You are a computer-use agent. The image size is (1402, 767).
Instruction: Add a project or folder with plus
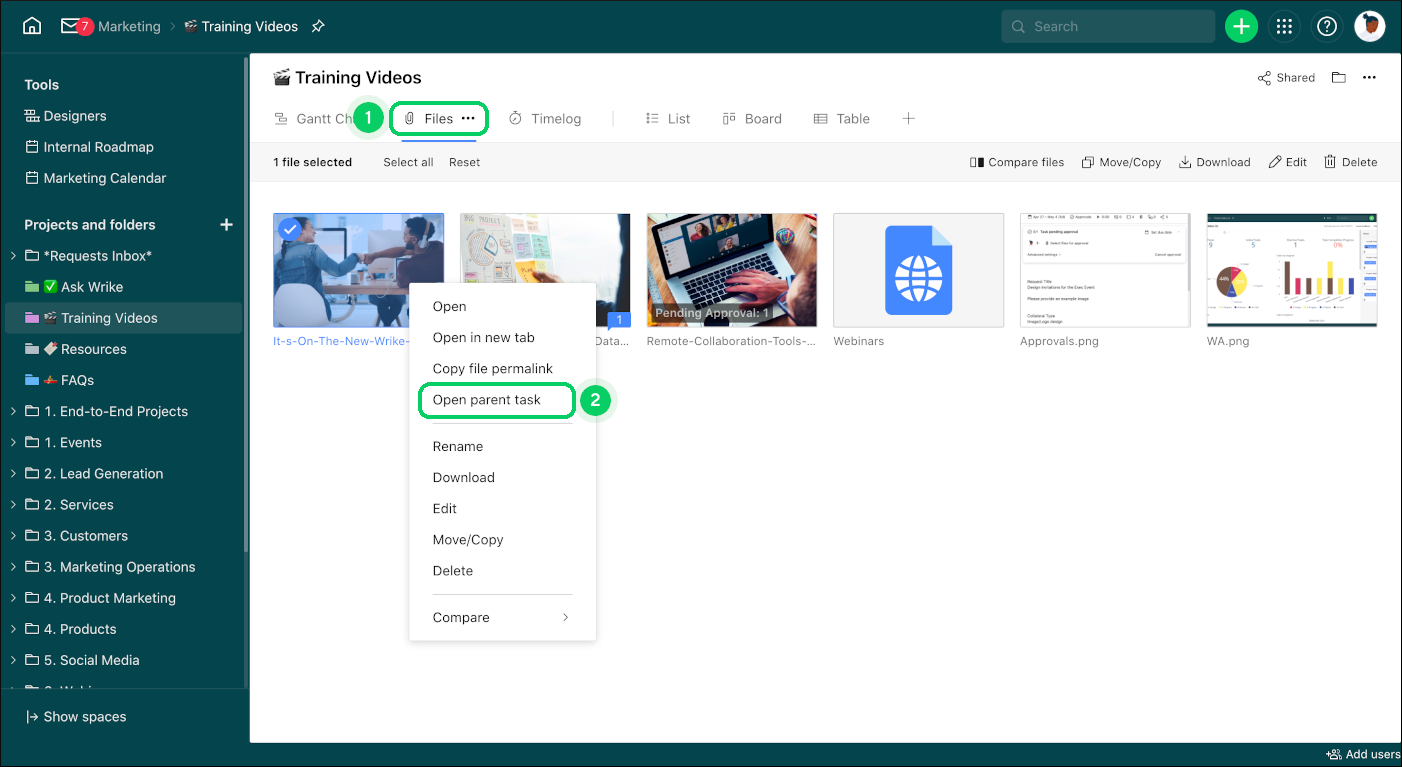[x=227, y=224]
